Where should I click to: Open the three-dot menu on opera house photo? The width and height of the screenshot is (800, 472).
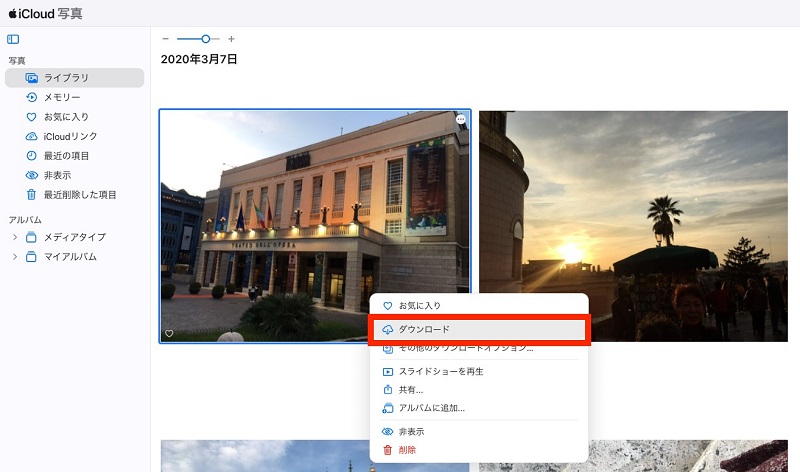pyautogui.click(x=461, y=119)
